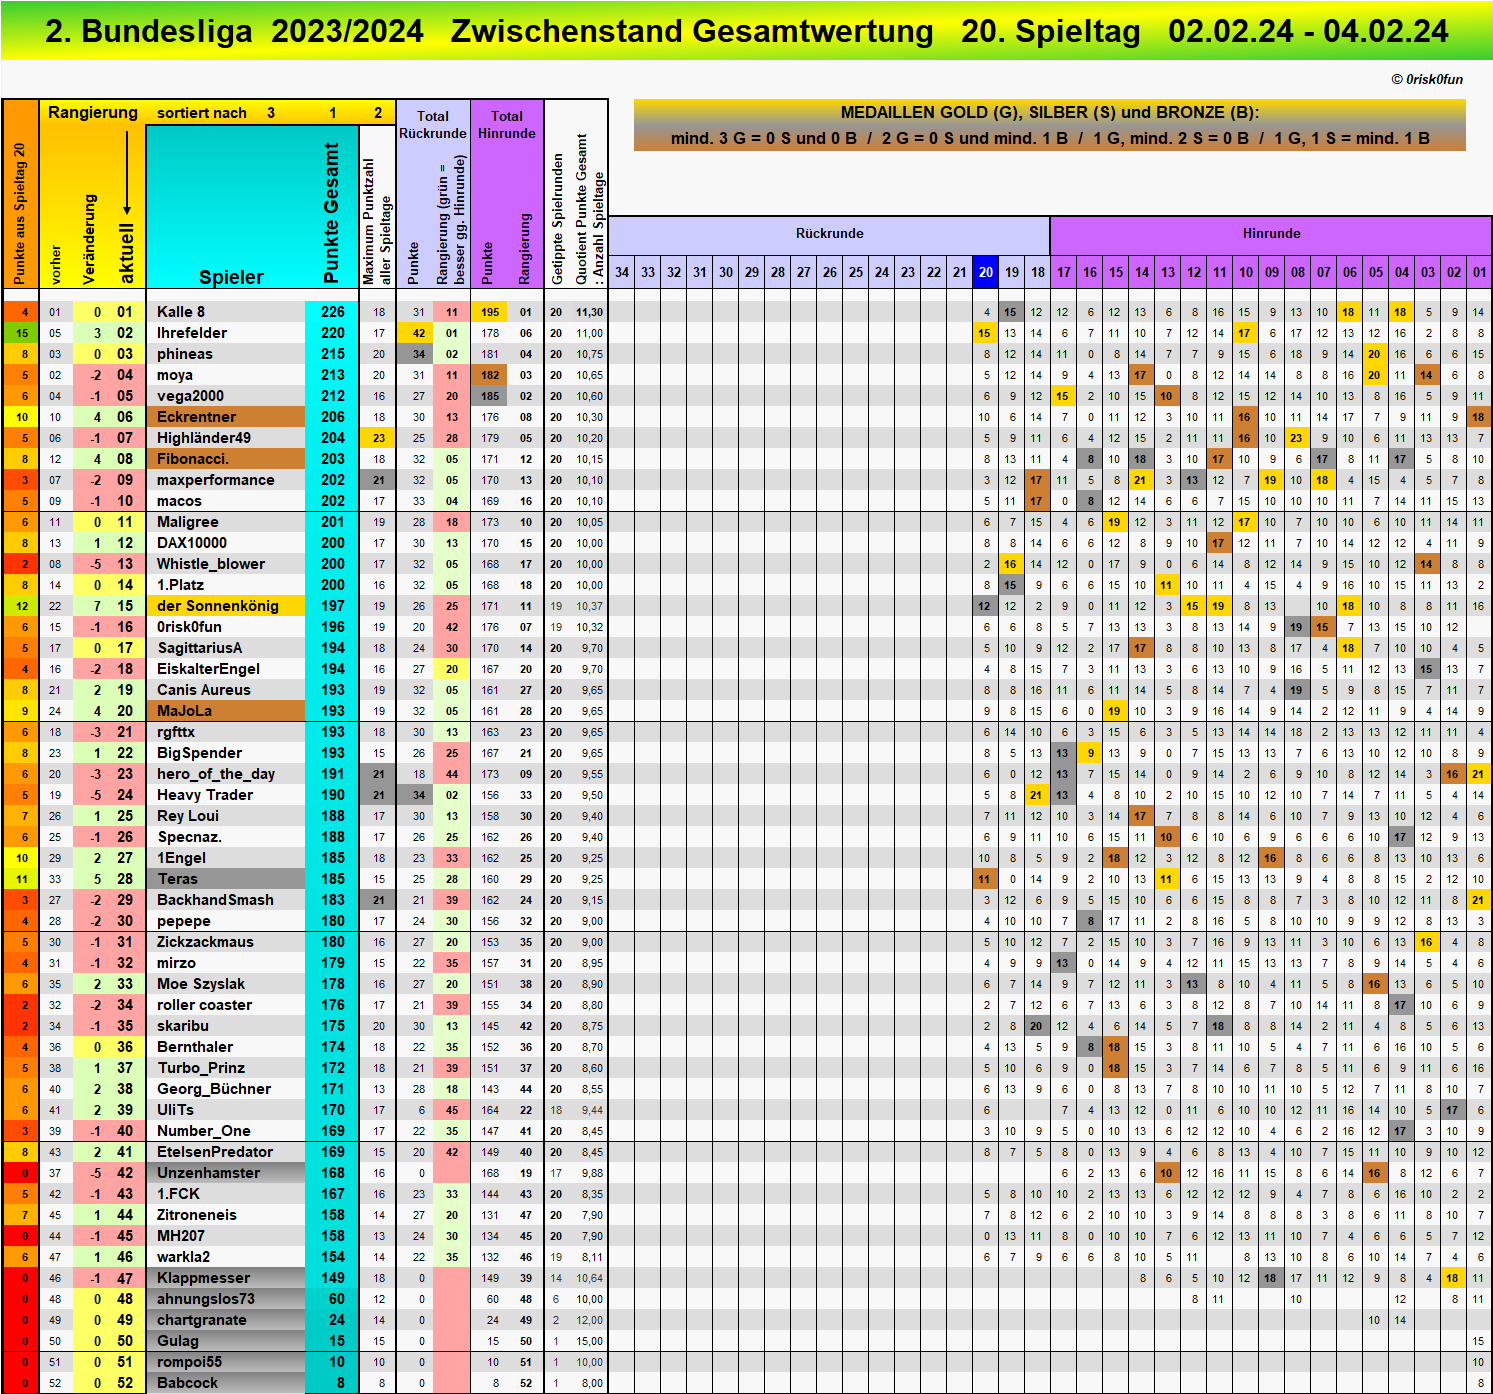
Task: Select player moya
Action: pos(175,375)
